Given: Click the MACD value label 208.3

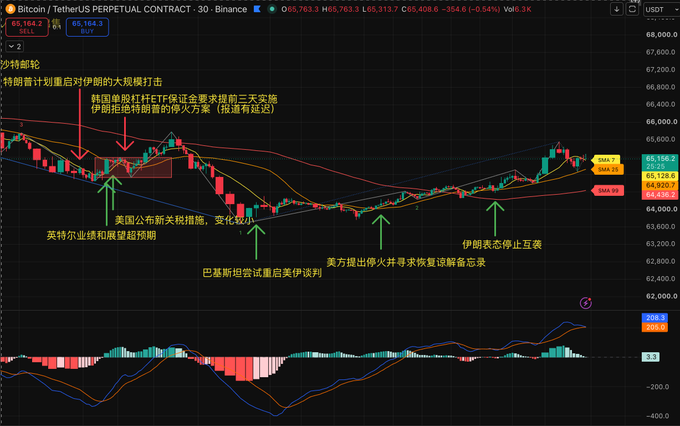Looking at the screenshot, I should point(655,318).
